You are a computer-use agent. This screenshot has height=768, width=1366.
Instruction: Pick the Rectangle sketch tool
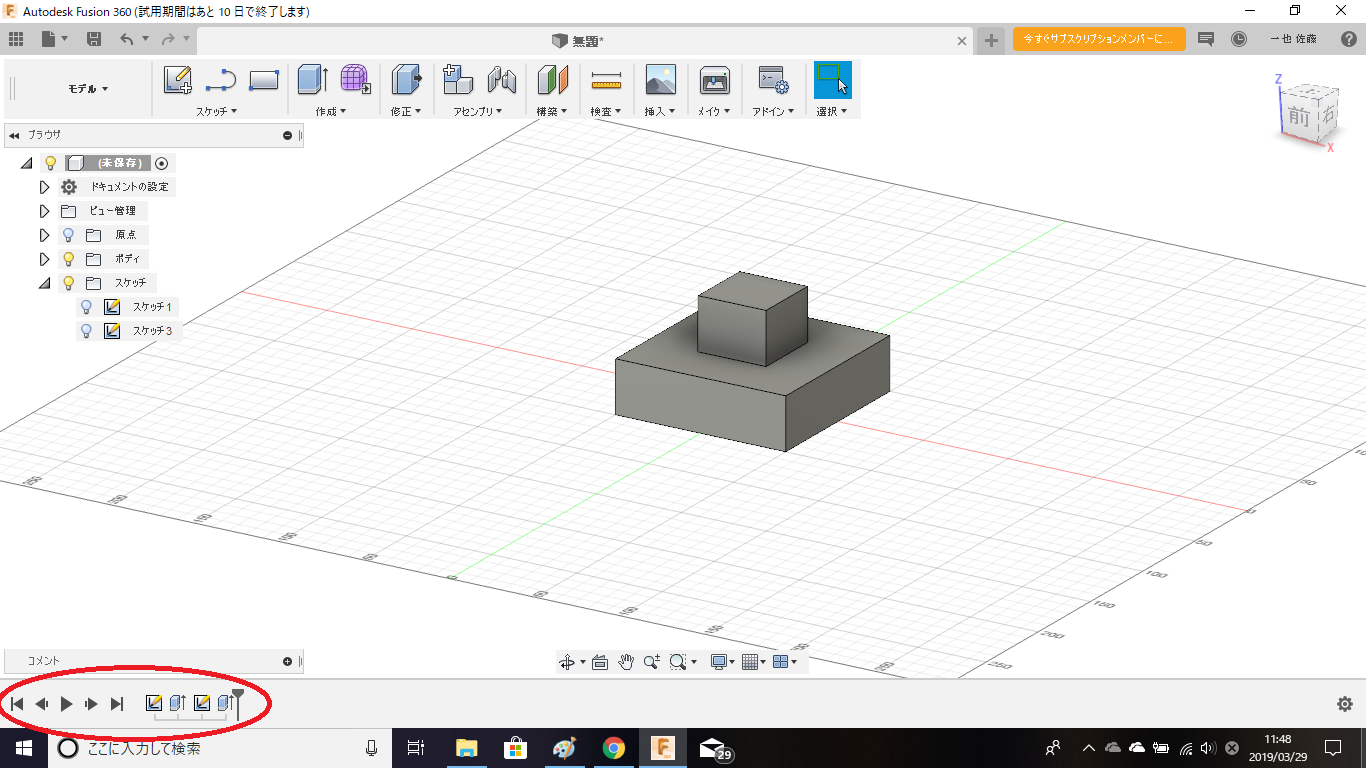tap(264, 81)
